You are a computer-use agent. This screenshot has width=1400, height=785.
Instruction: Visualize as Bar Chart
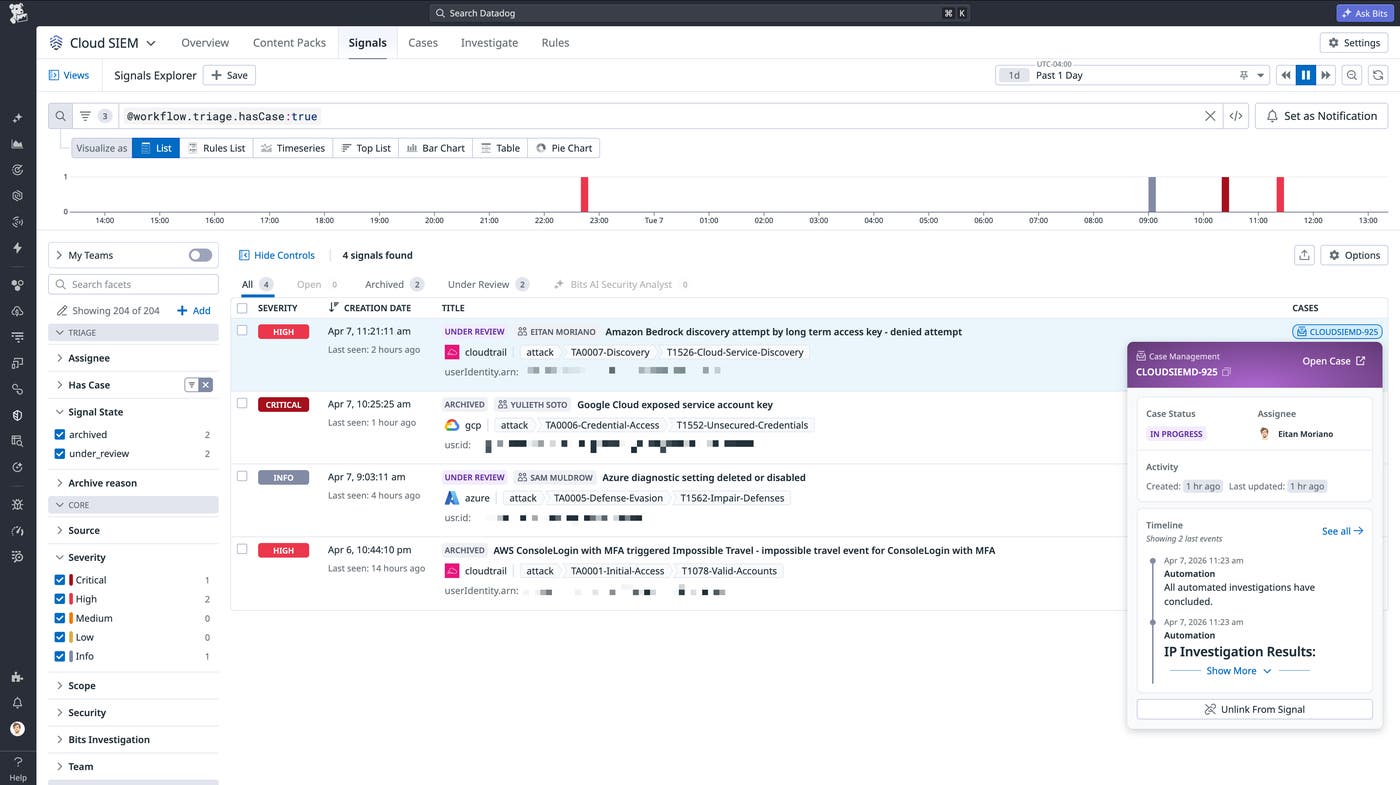pos(436,148)
